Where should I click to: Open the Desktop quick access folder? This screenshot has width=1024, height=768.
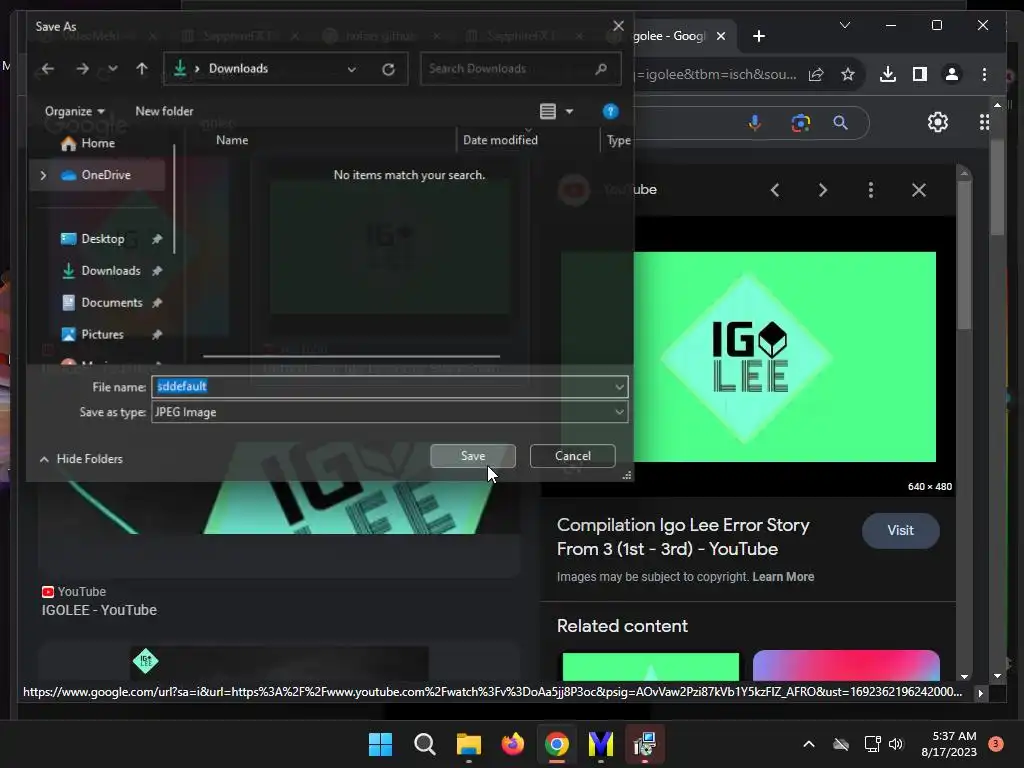[102, 239]
